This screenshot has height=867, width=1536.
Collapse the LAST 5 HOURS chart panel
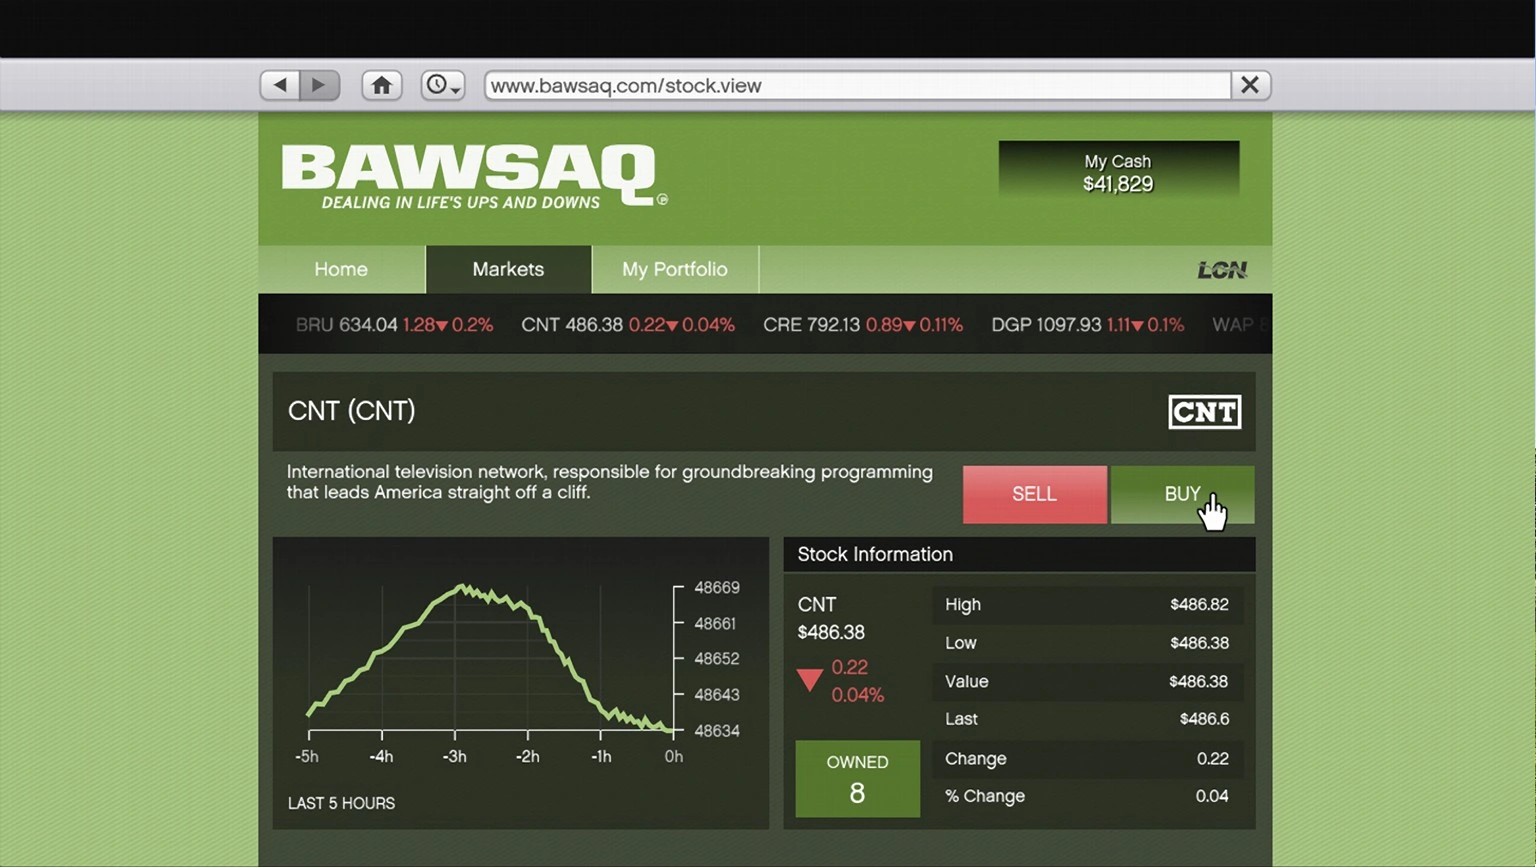click(x=341, y=803)
